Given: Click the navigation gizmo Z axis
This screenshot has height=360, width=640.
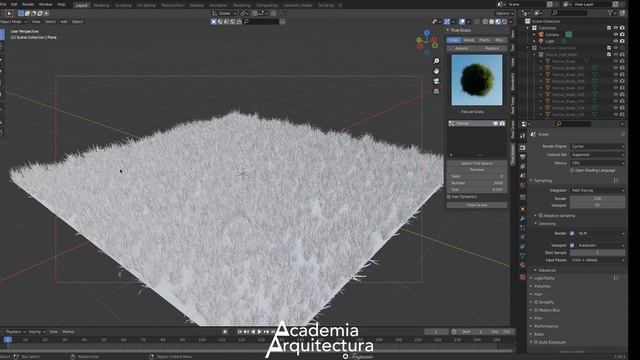Looking at the screenshot, I should click(427, 33).
